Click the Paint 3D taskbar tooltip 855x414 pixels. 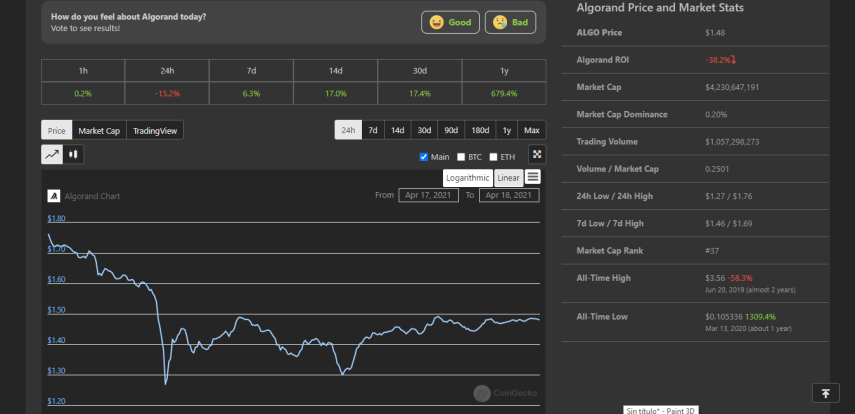tap(661, 410)
